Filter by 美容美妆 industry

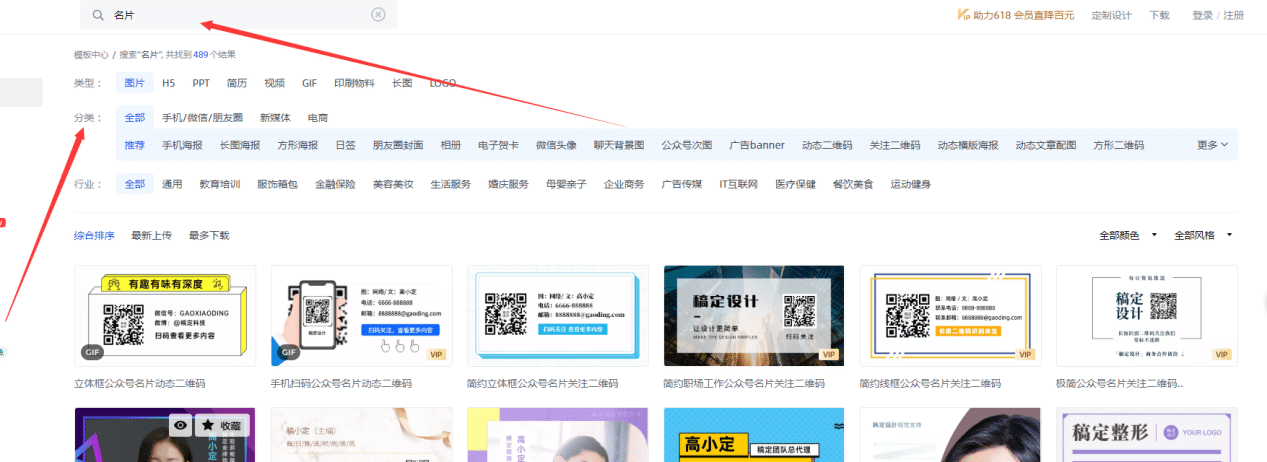tap(393, 184)
